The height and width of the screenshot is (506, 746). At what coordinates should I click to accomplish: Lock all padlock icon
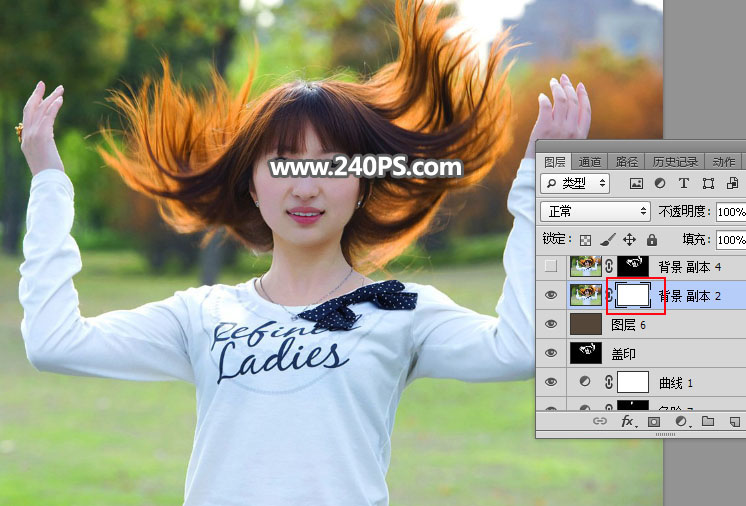[652, 240]
